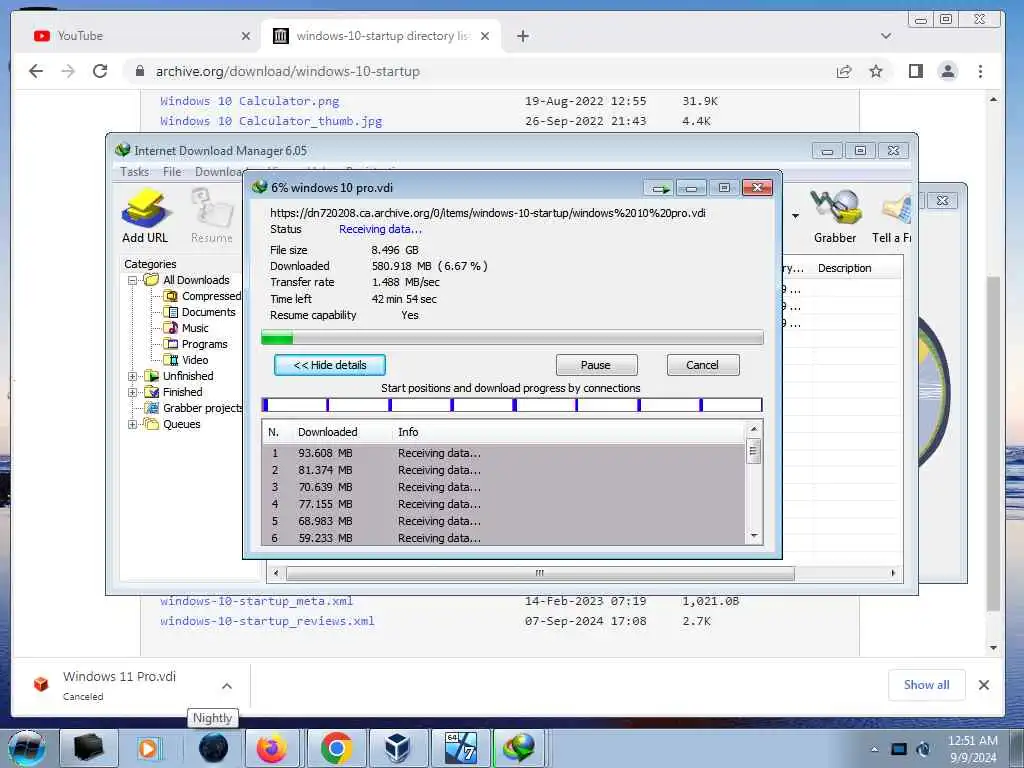Select the Music category

[187, 328]
